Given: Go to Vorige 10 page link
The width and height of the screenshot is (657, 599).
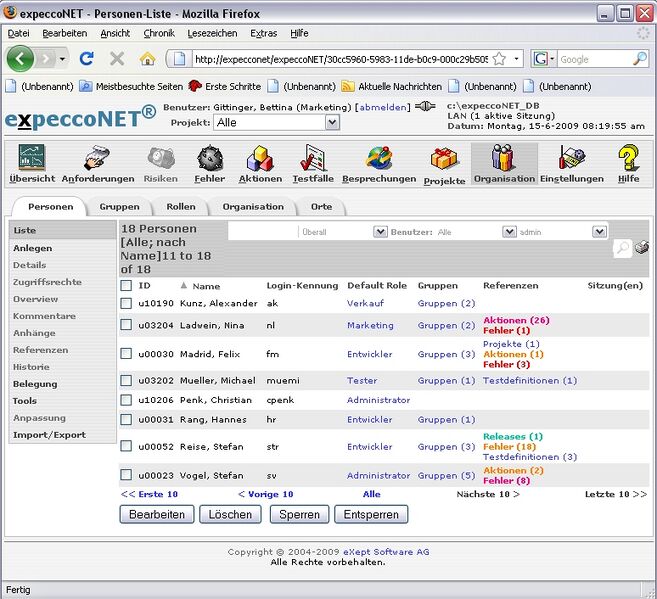Looking at the screenshot, I should 266,494.
